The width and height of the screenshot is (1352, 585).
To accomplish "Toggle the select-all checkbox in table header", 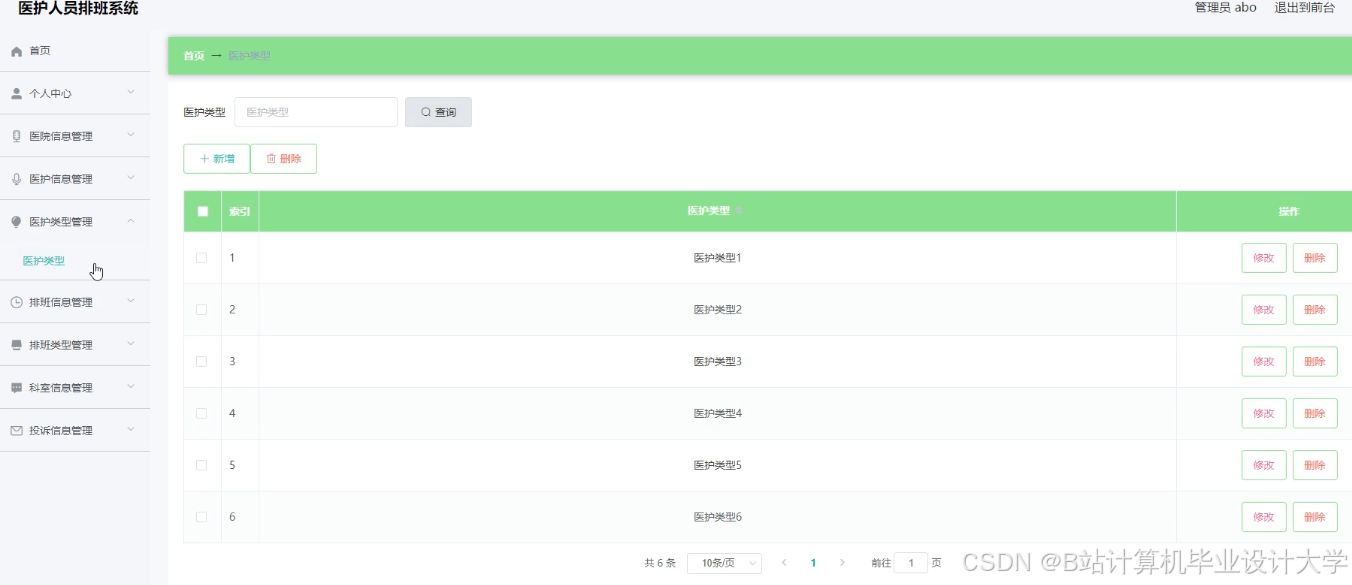I will click(203, 211).
